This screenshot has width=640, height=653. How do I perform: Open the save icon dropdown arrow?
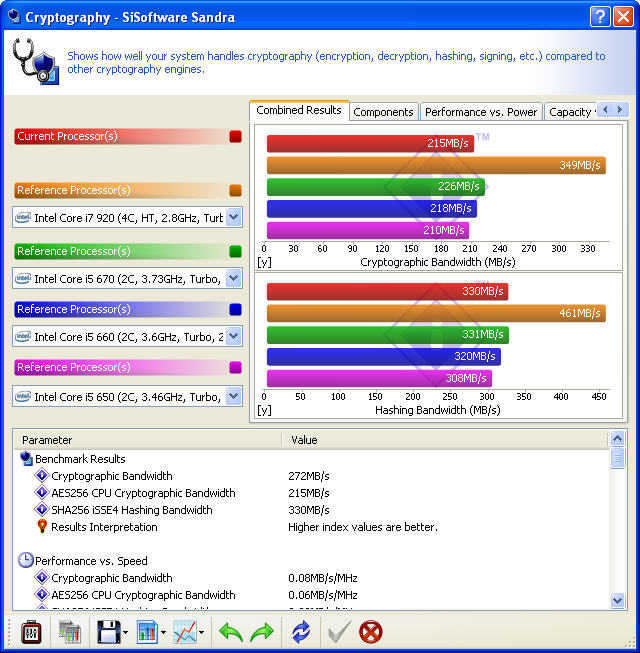coord(125,633)
